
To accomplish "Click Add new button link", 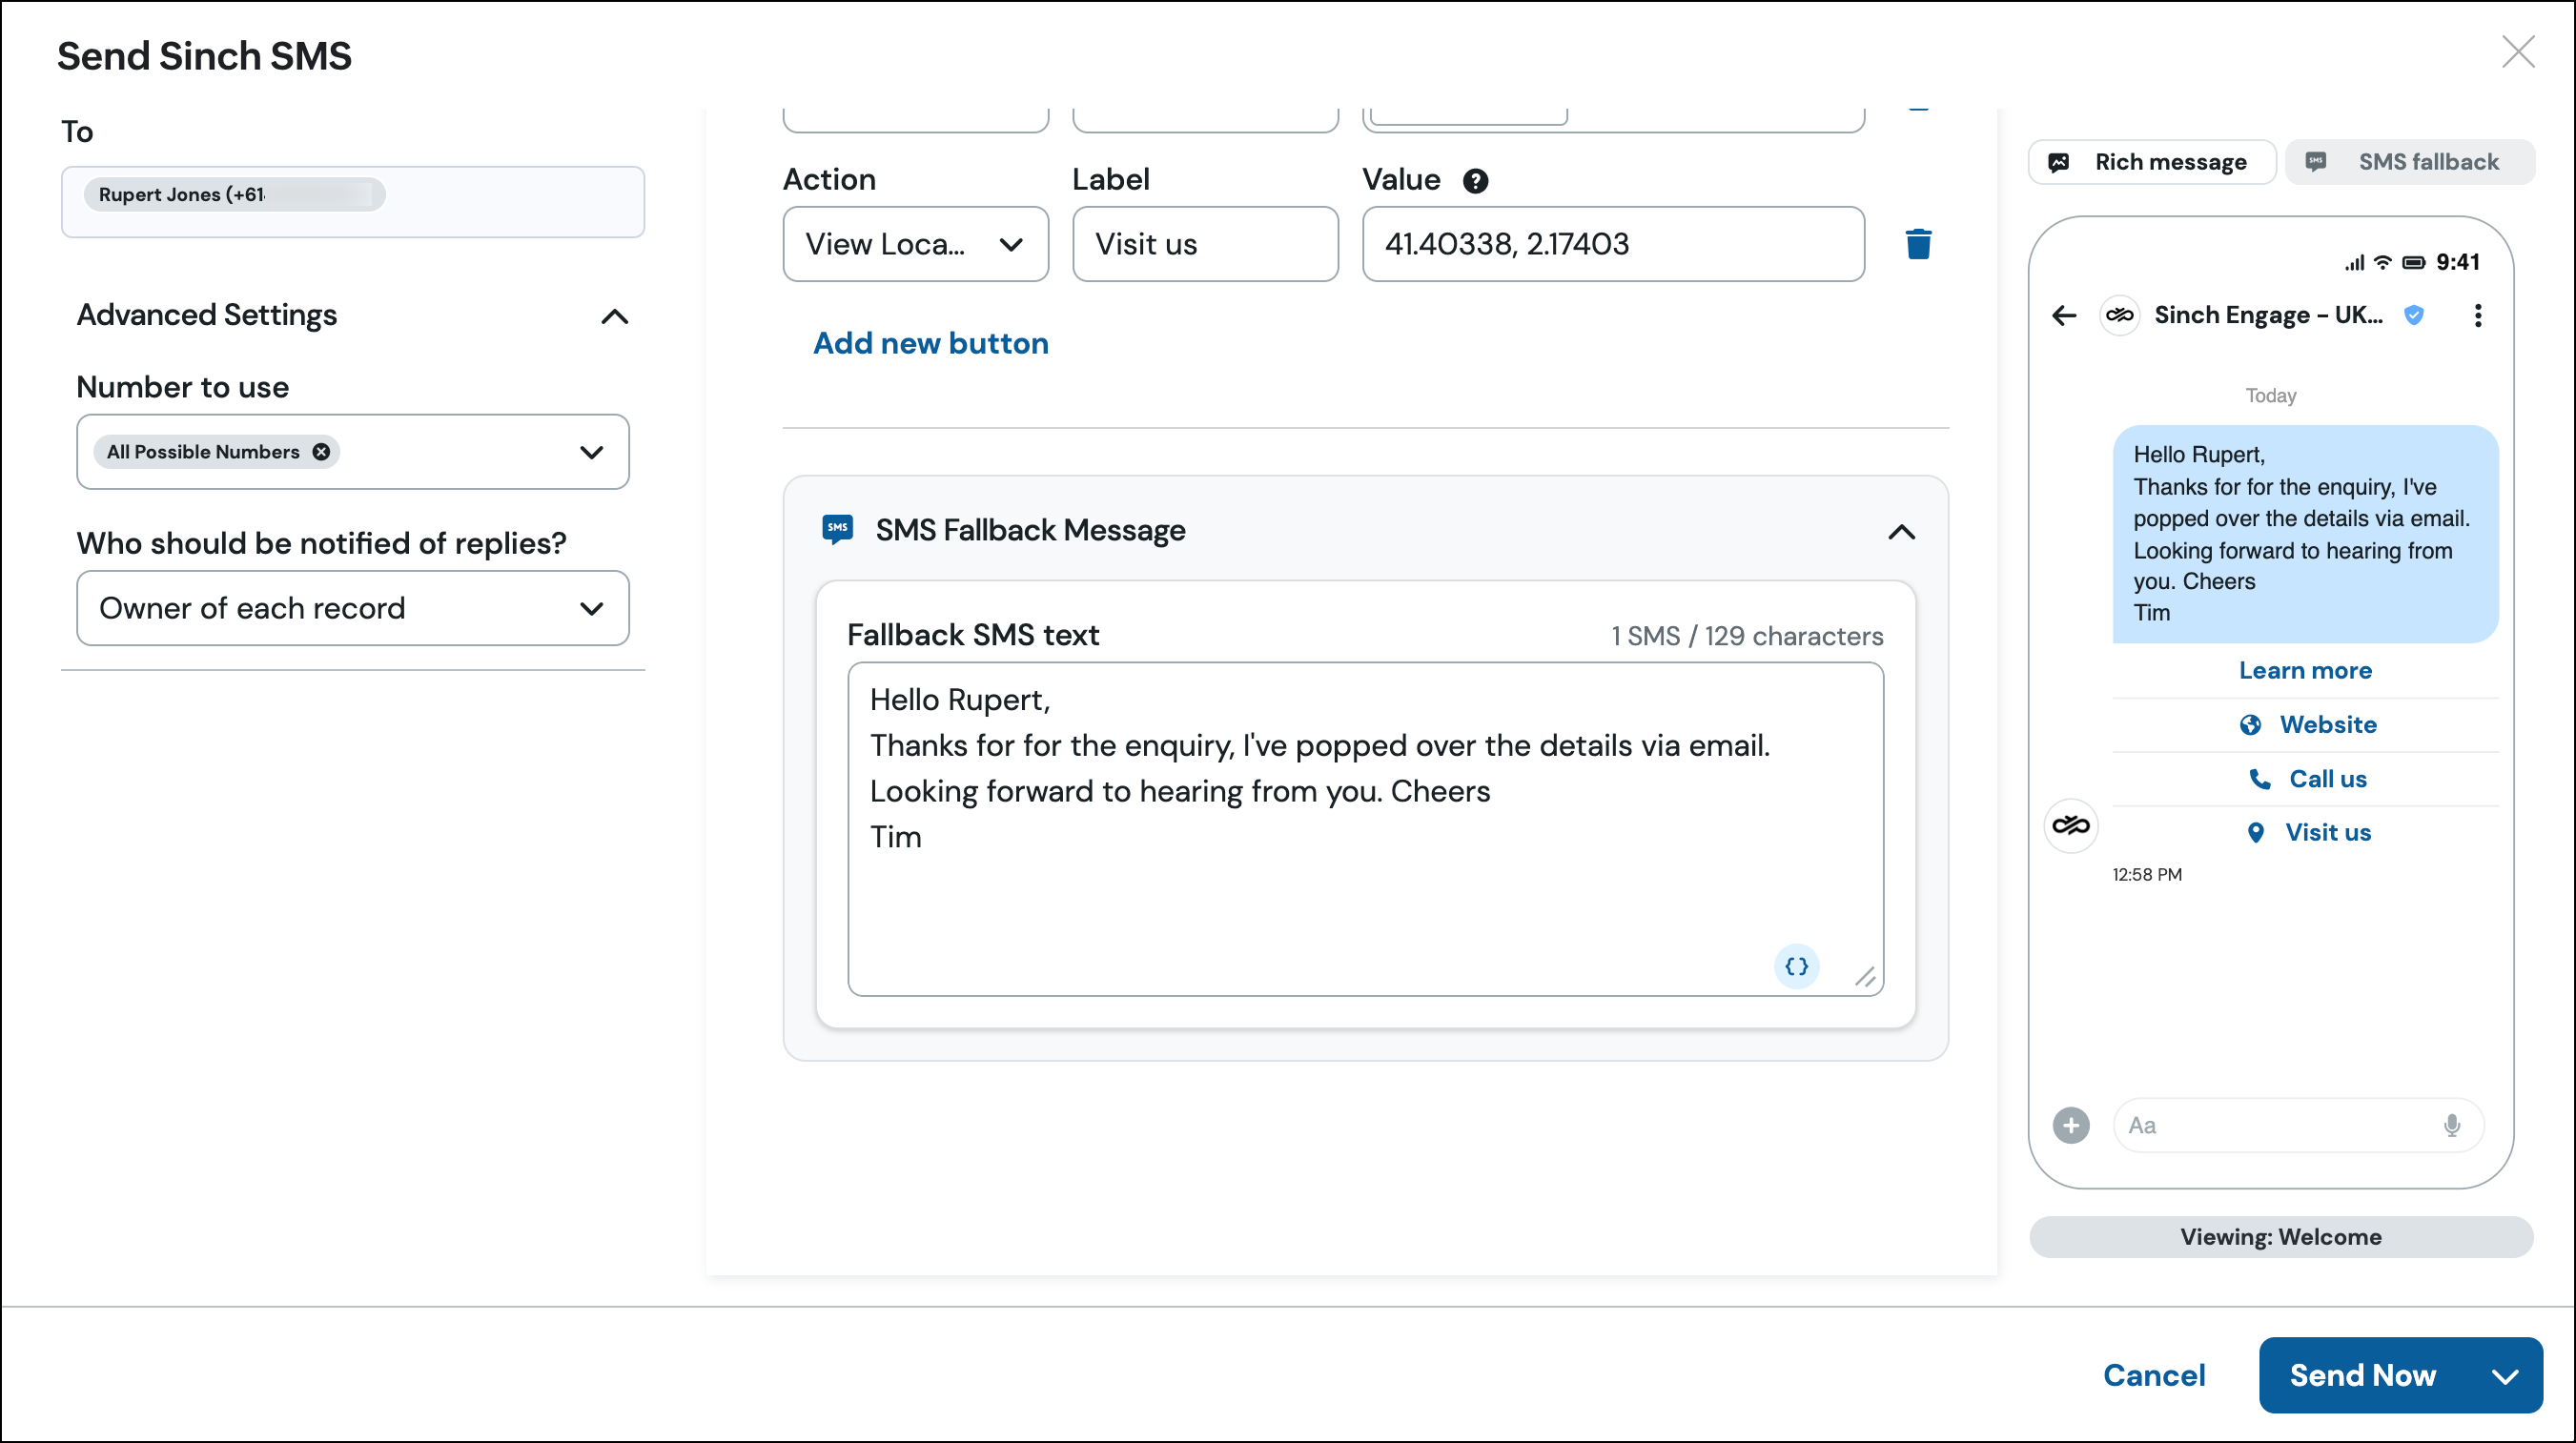I will pos(931,343).
